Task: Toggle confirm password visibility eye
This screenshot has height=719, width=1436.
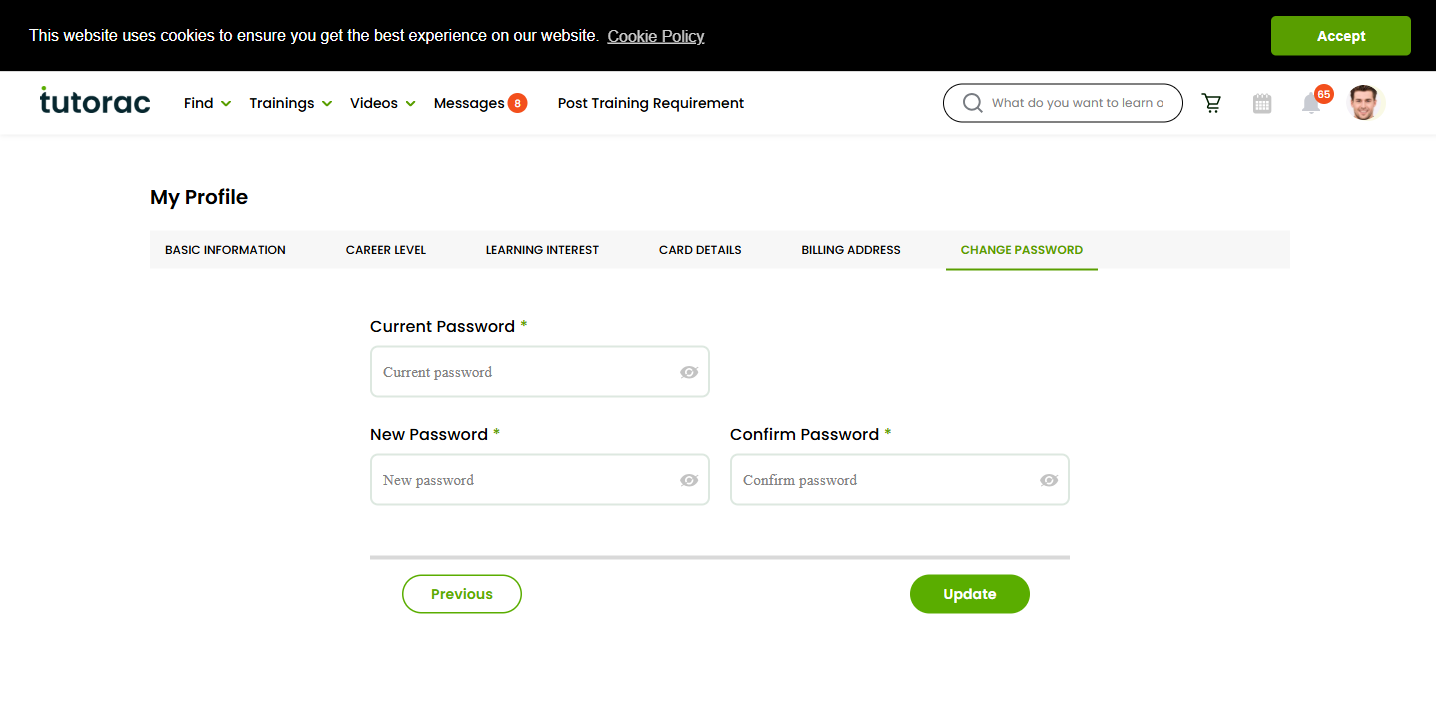Action: tap(1049, 480)
